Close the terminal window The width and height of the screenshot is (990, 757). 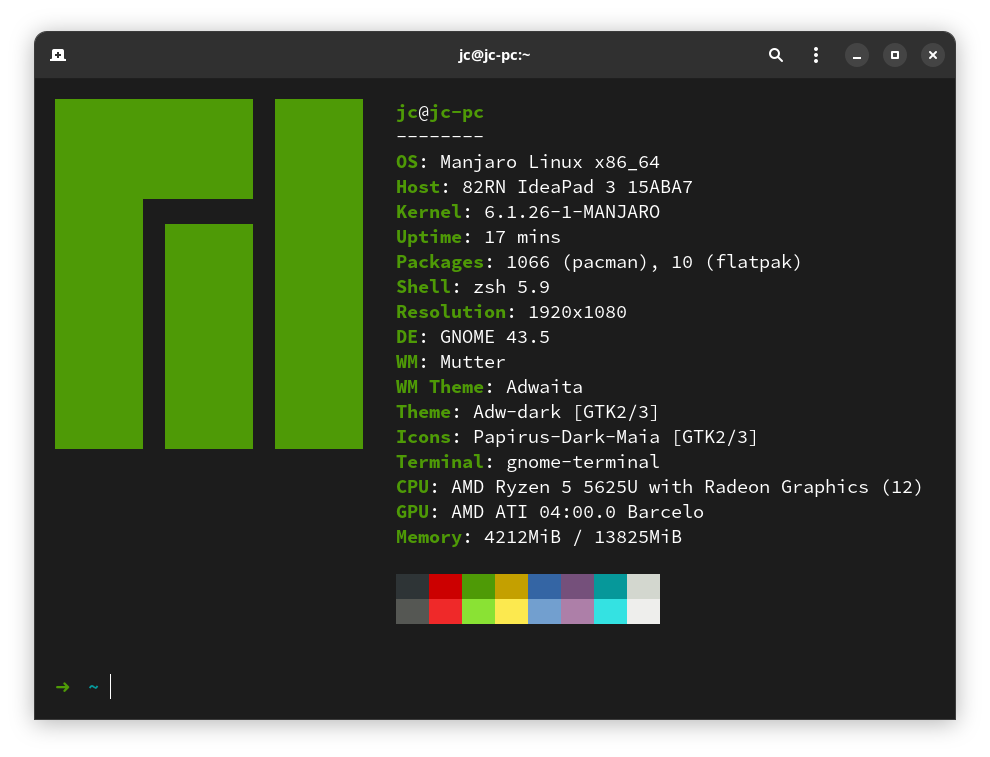pyautogui.click(x=933, y=56)
